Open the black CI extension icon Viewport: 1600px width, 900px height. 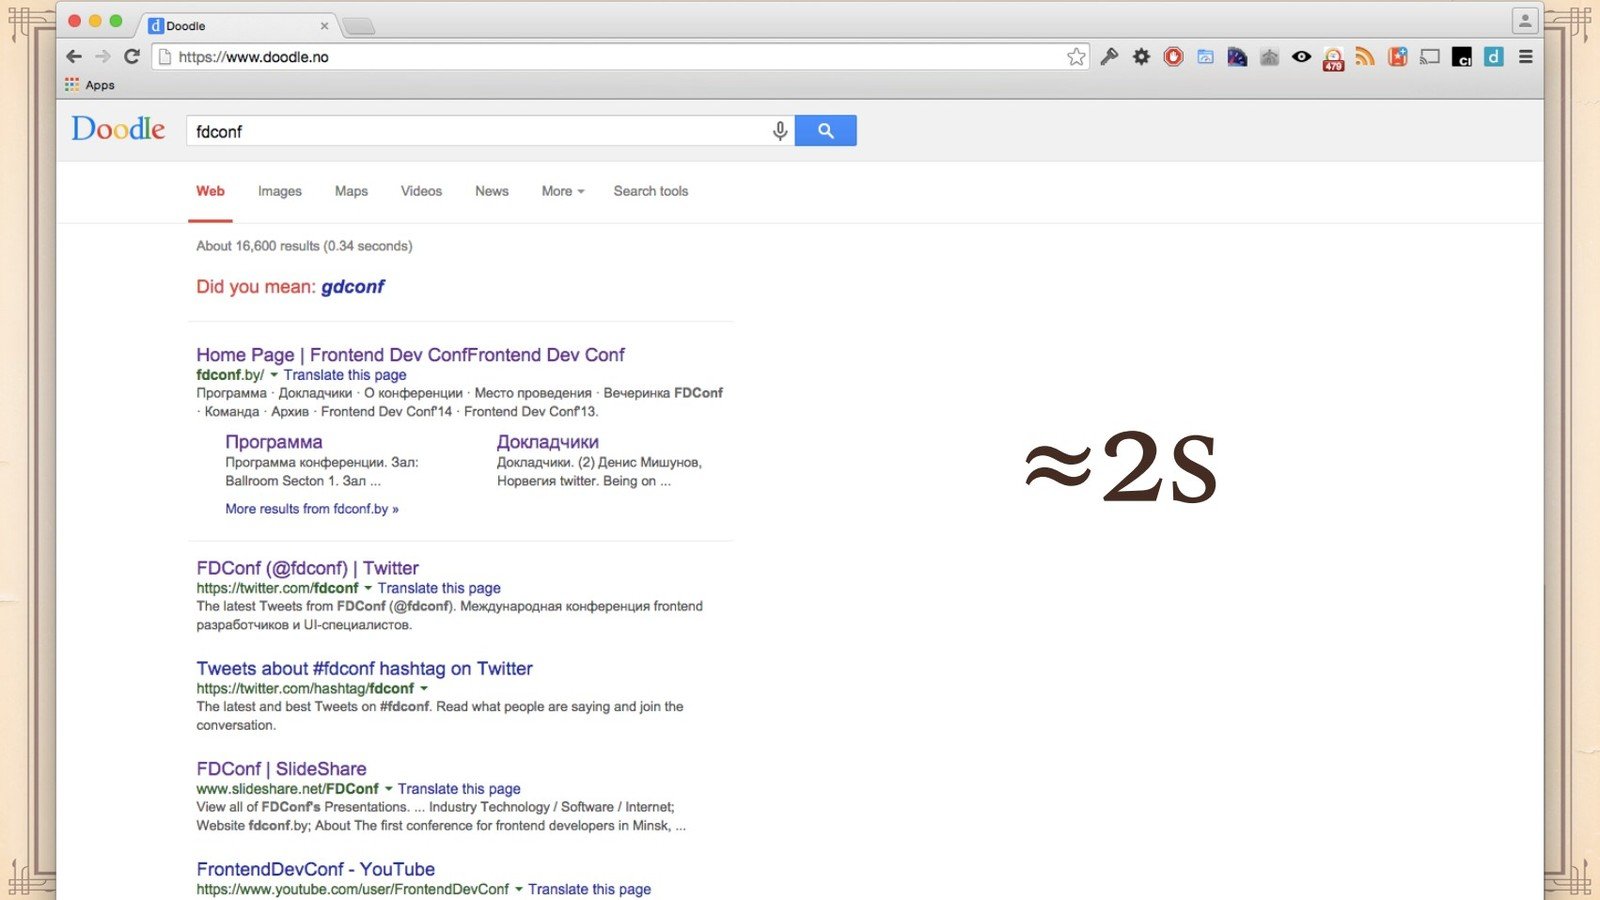(x=1462, y=57)
